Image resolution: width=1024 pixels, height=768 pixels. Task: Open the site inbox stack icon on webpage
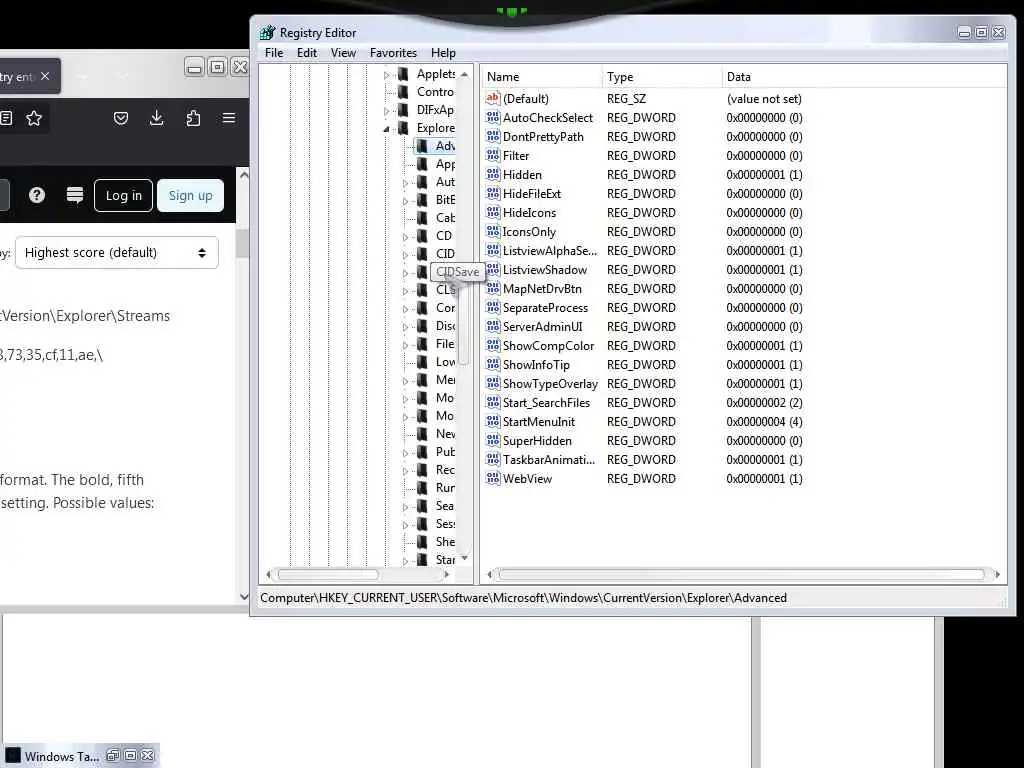[75, 195]
